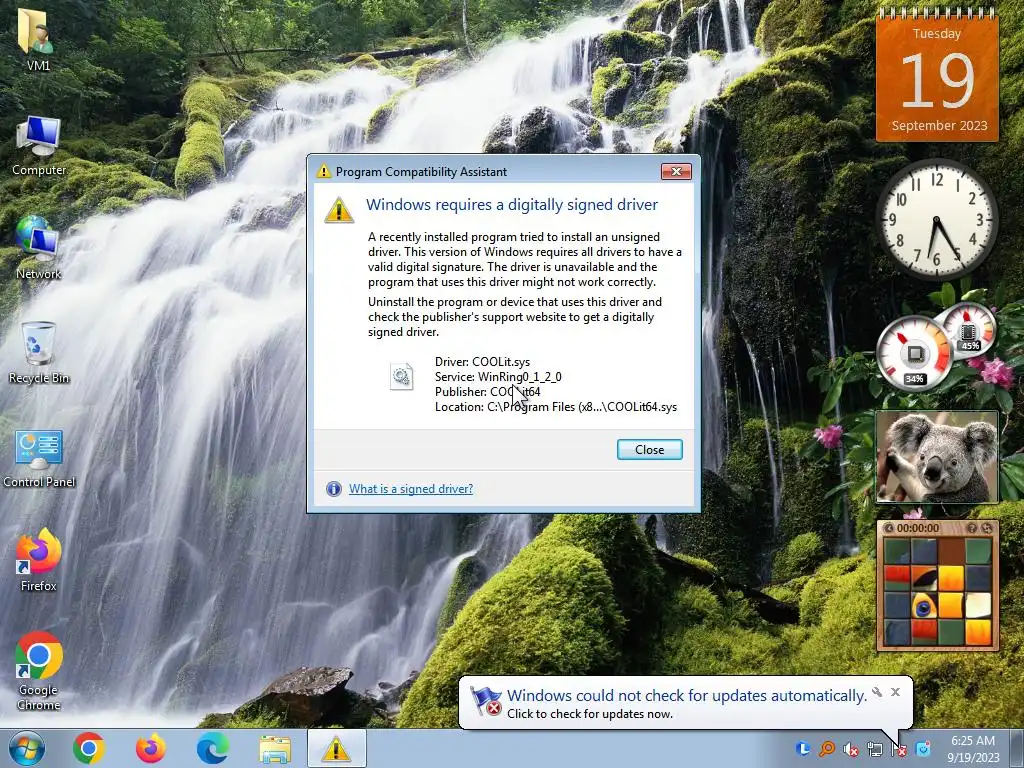Click the 'Location: C:\Program Files' text line
Image resolution: width=1024 pixels, height=768 pixels.
point(556,407)
